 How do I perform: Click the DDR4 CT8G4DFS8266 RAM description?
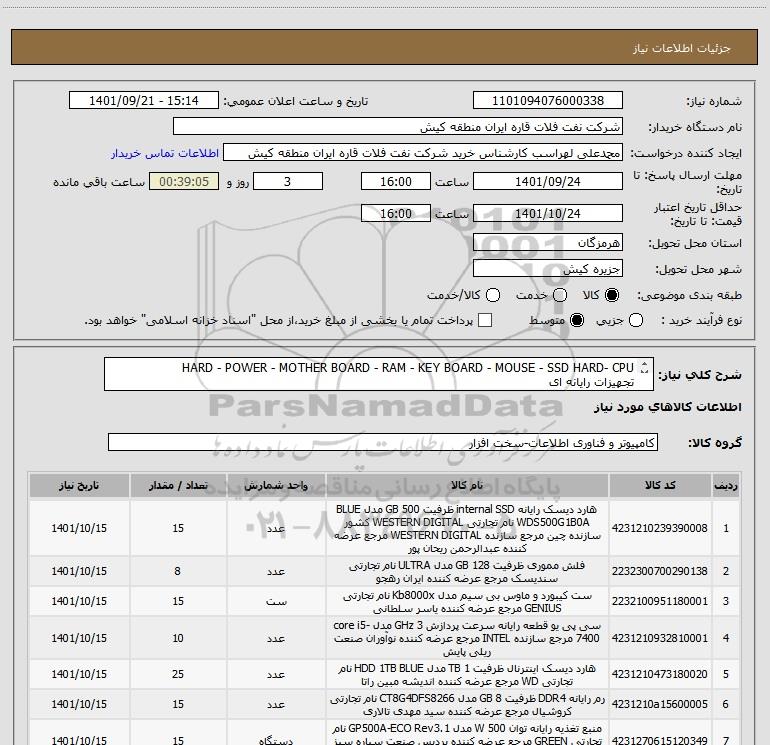tap(467, 705)
